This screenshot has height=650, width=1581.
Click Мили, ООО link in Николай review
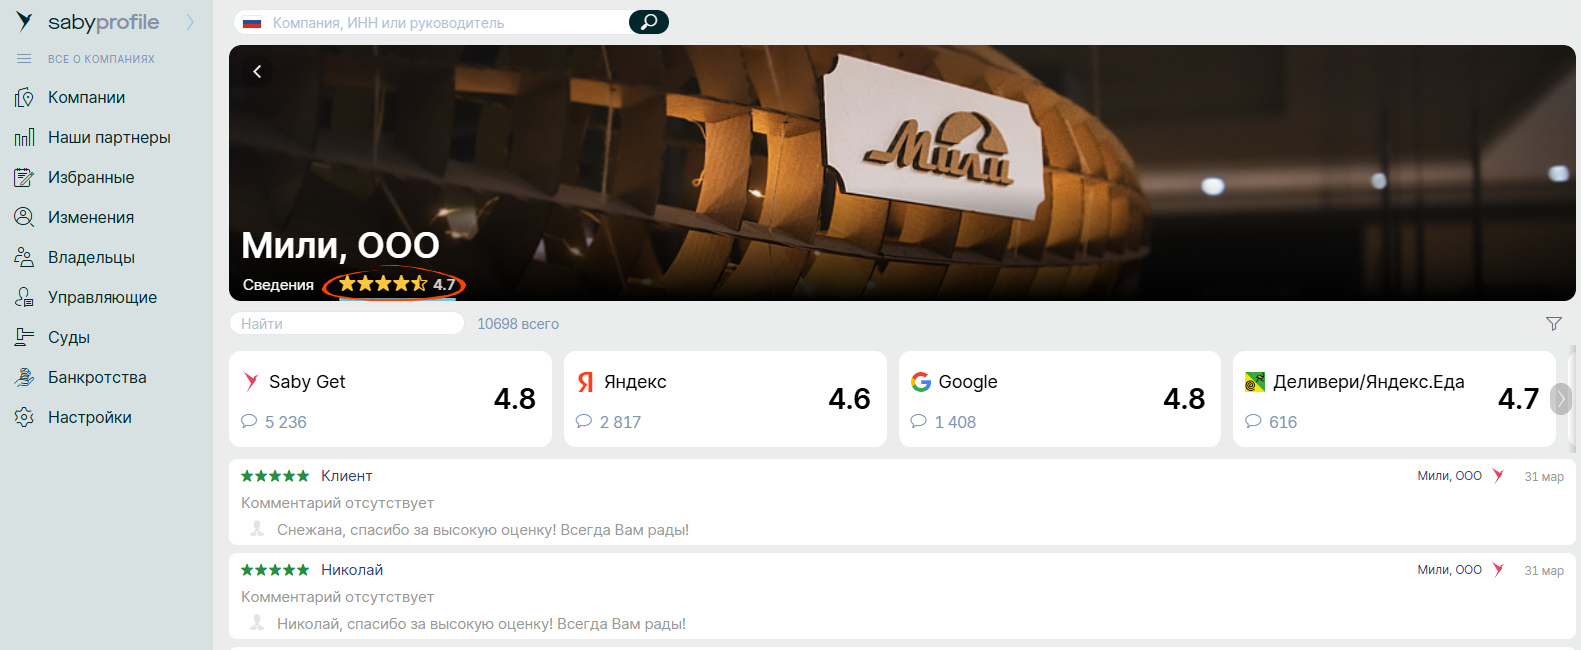pos(1449,570)
